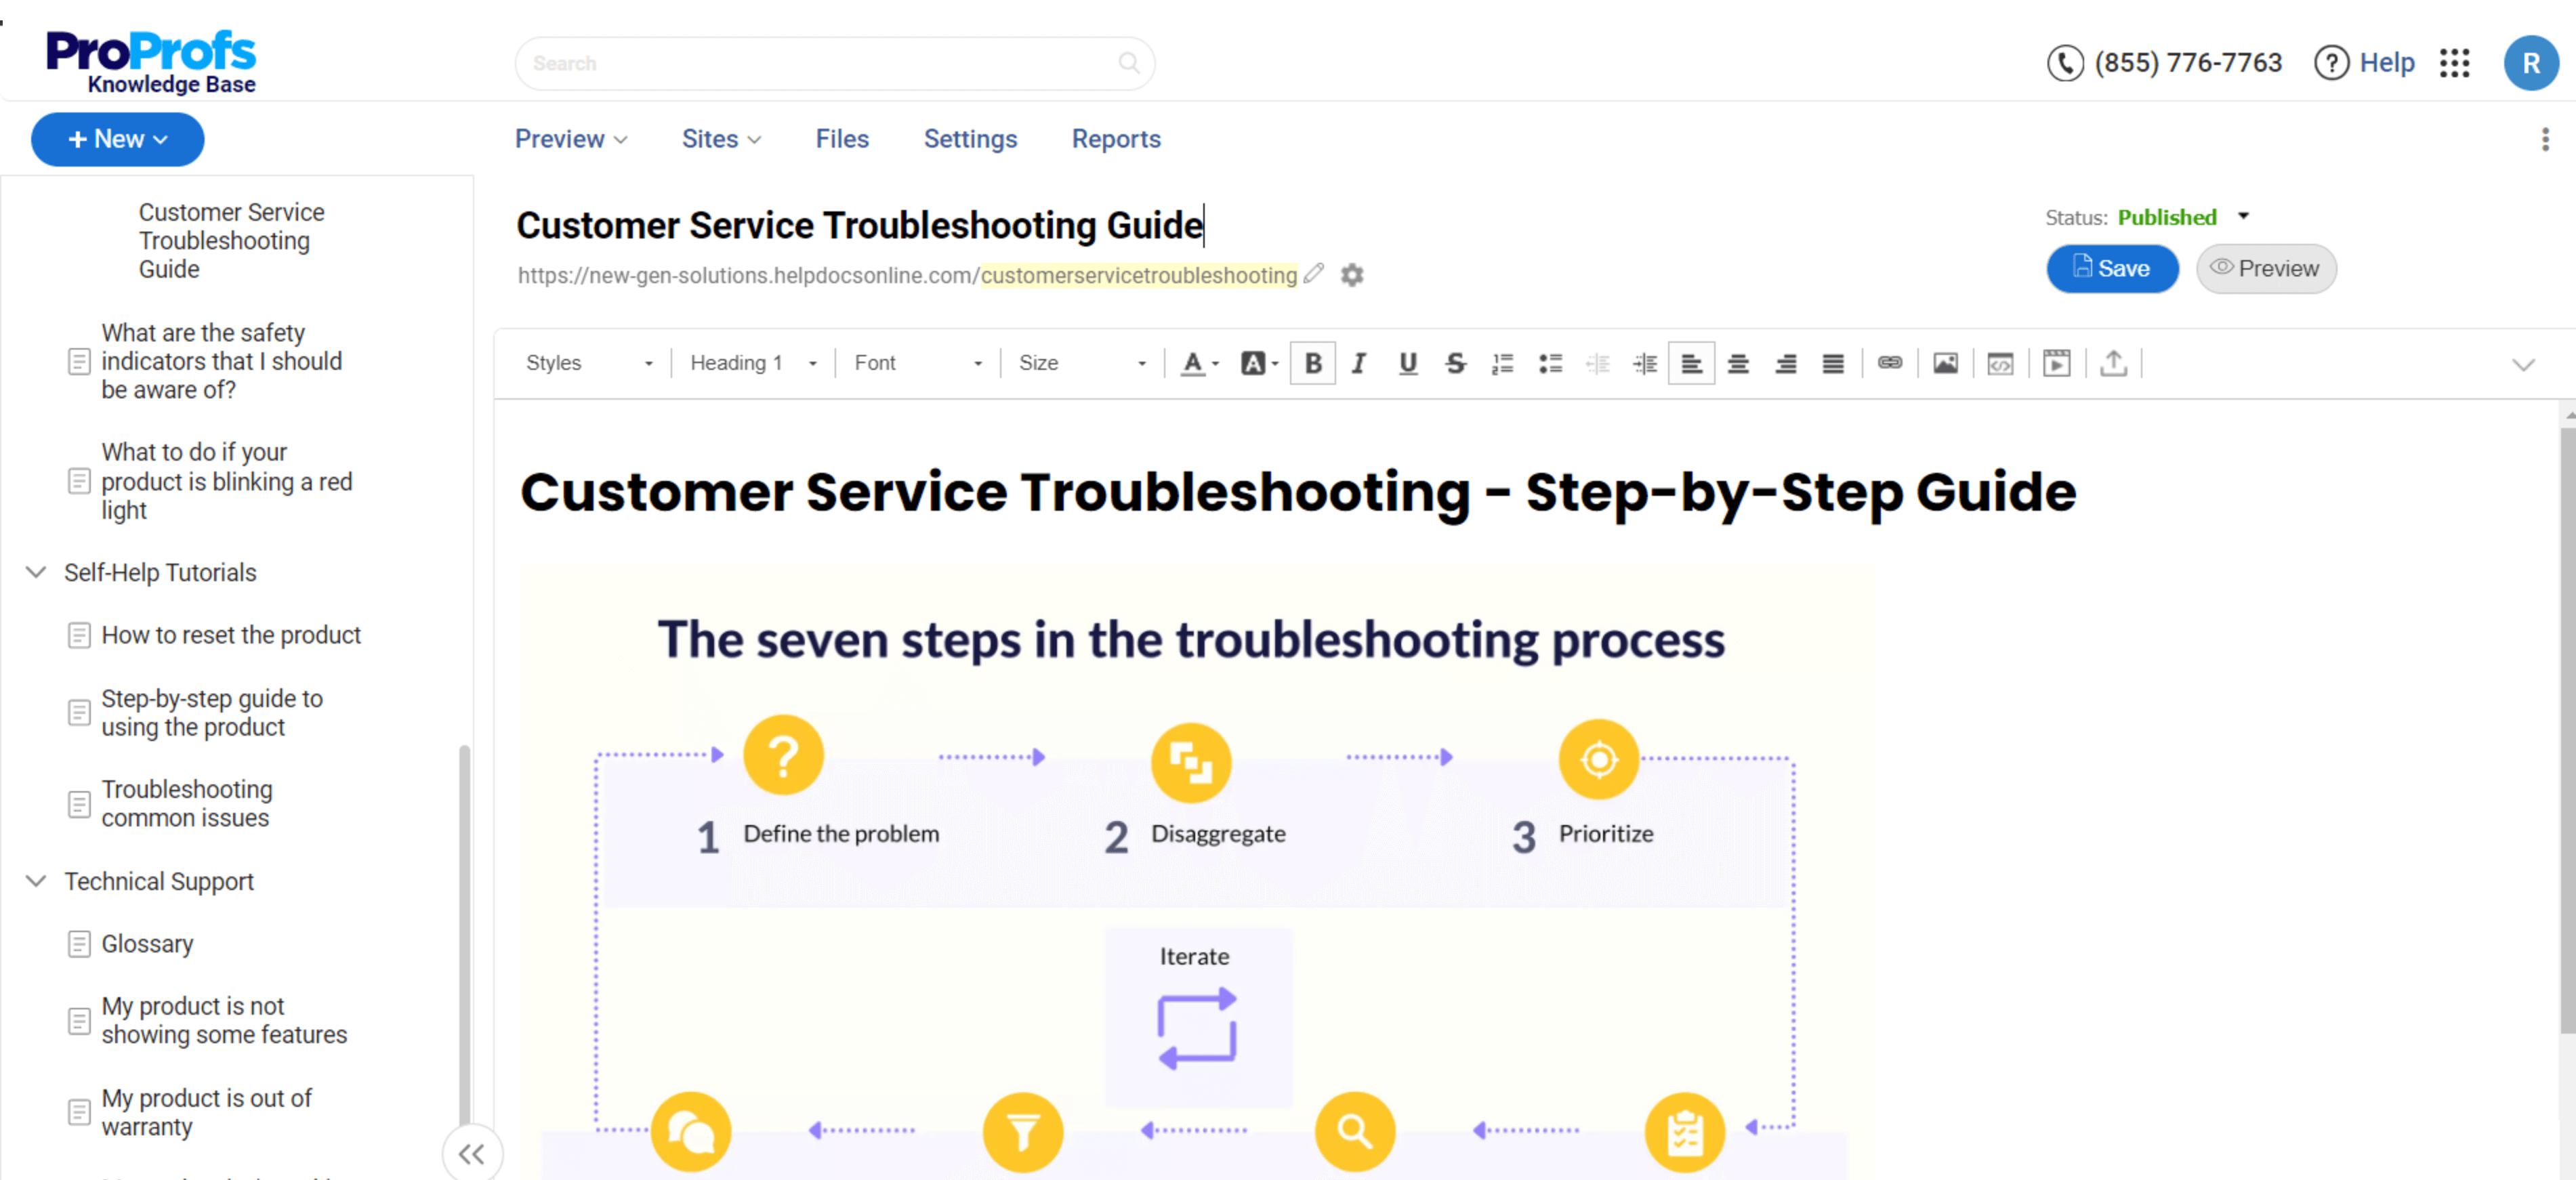2576x1180 pixels.
Task: Align text right
Action: [1786, 363]
